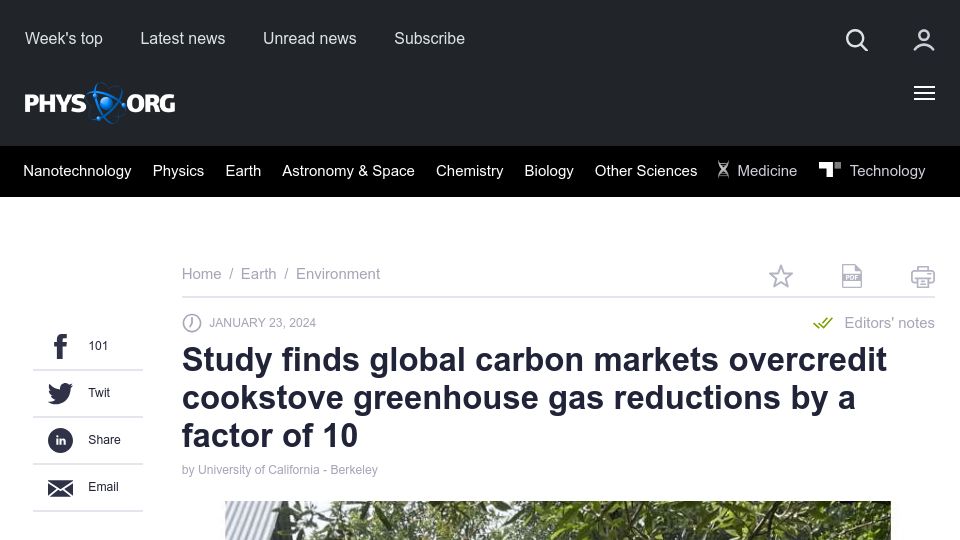
Task: Click the Facebook share icon
Action: pos(60,347)
